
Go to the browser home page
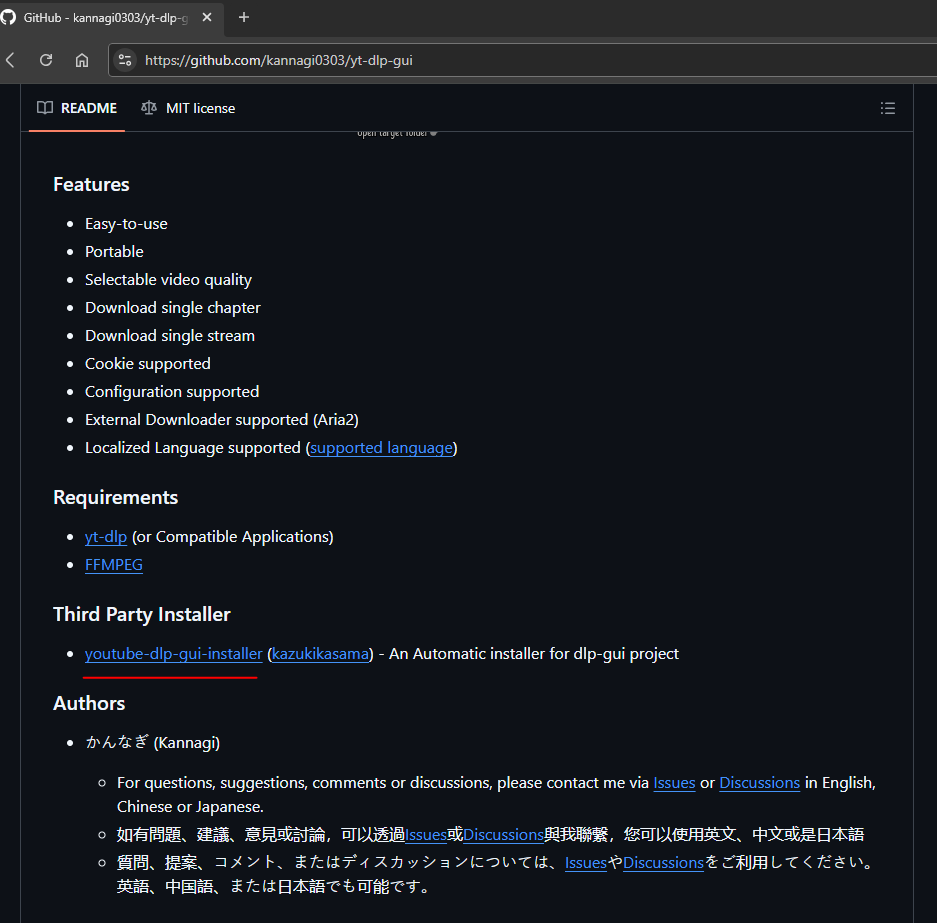click(x=82, y=60)
